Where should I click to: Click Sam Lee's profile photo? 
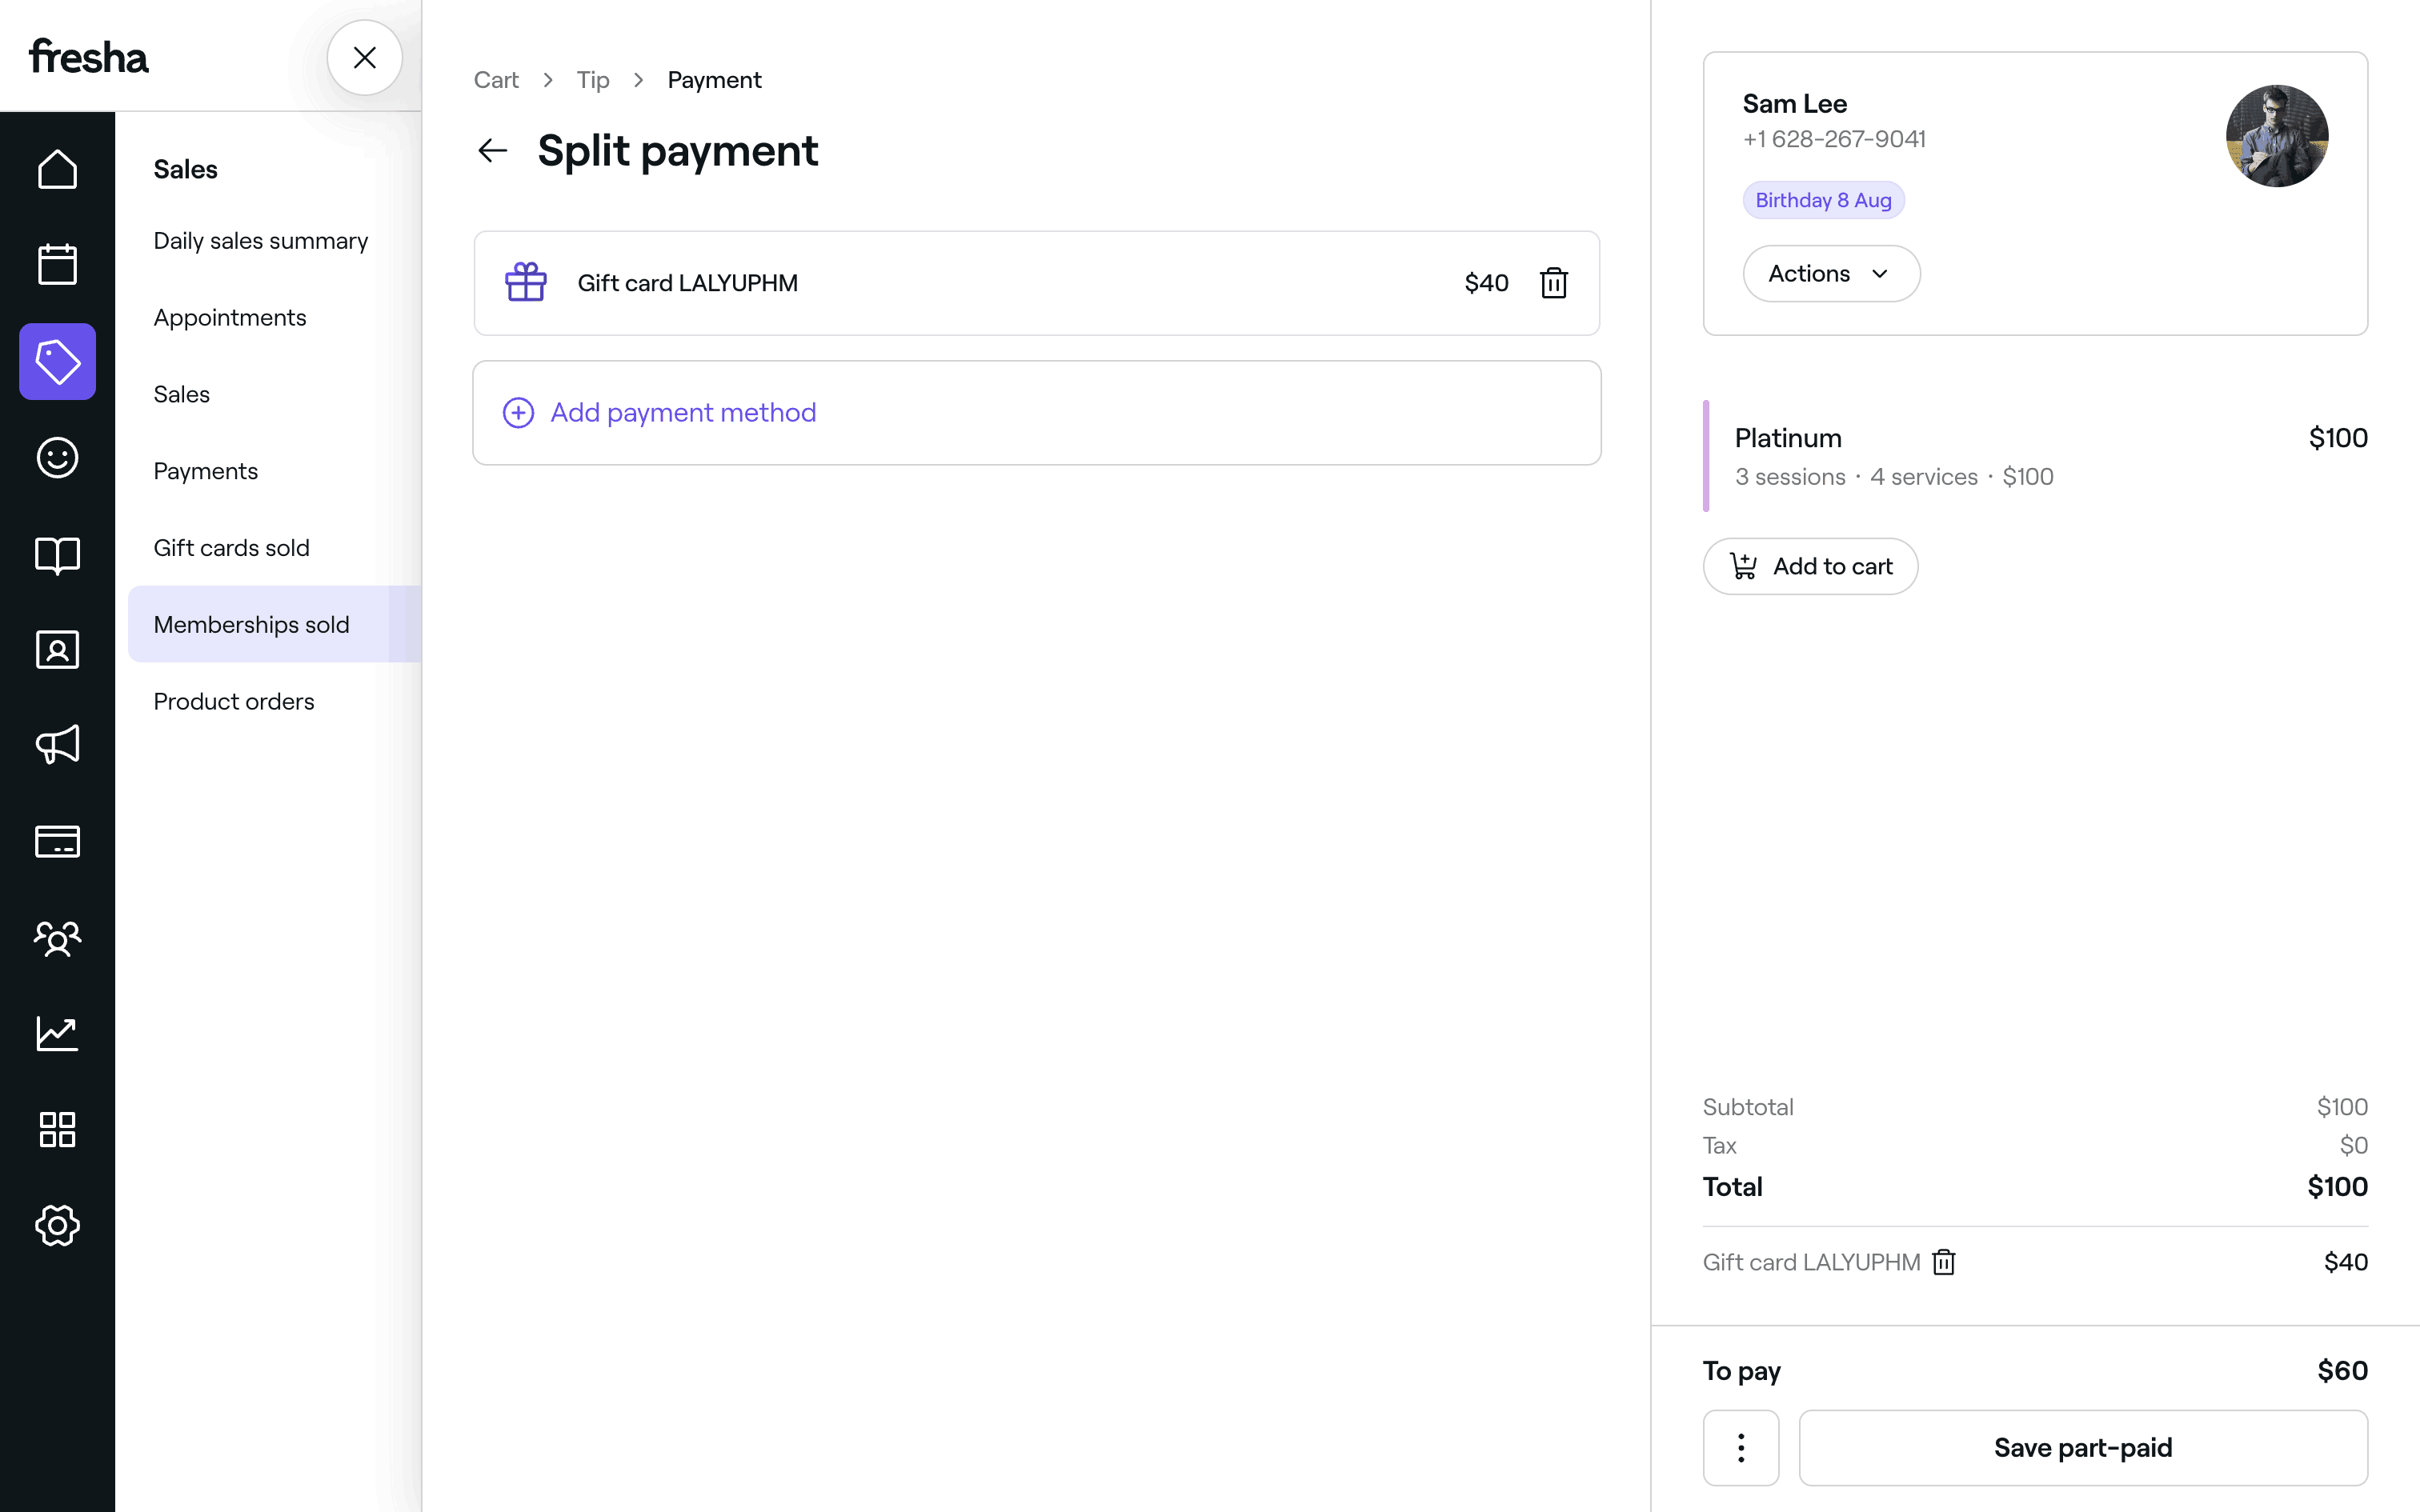tap(2276, 136)
